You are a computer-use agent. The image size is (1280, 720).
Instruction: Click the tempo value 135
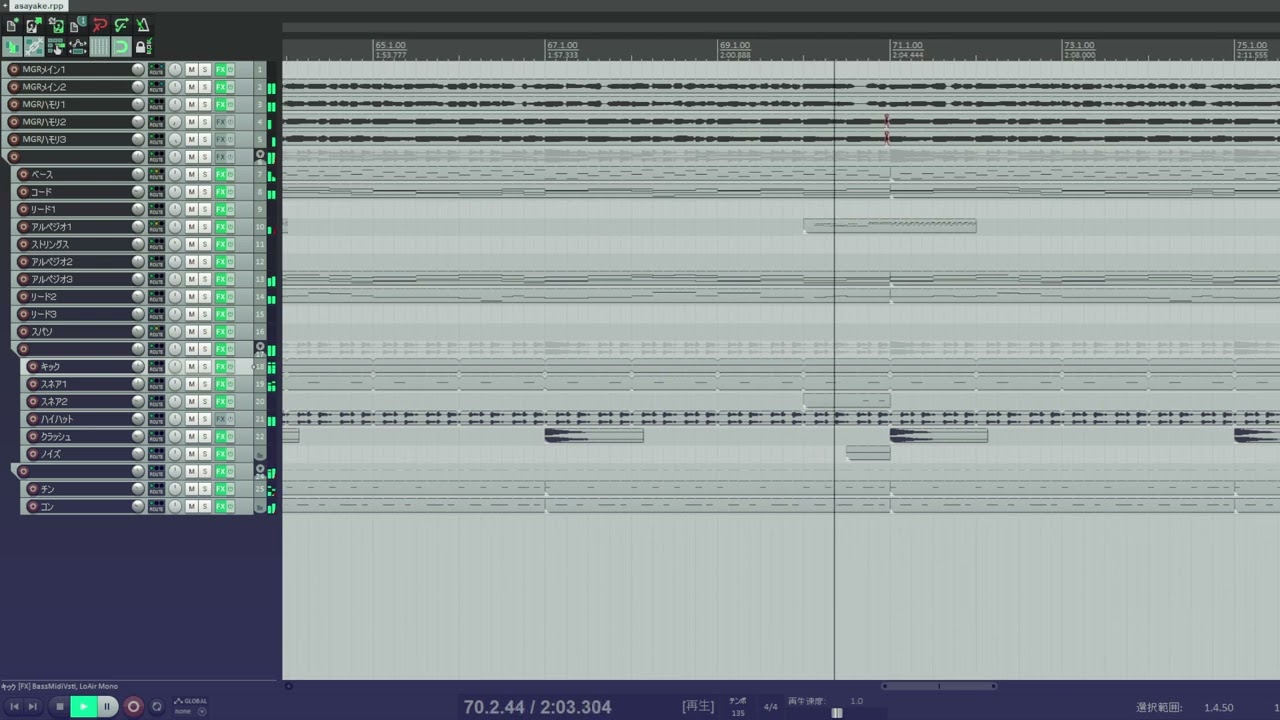click(738, 713)
